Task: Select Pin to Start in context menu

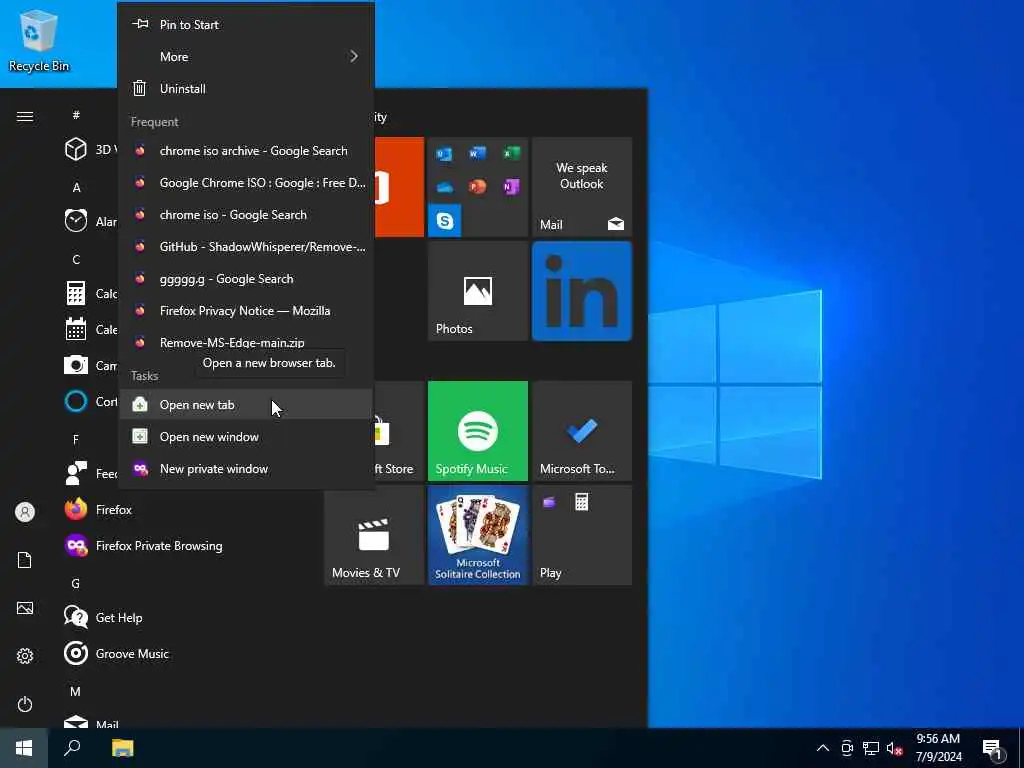Action: click(x=246, y=25)
